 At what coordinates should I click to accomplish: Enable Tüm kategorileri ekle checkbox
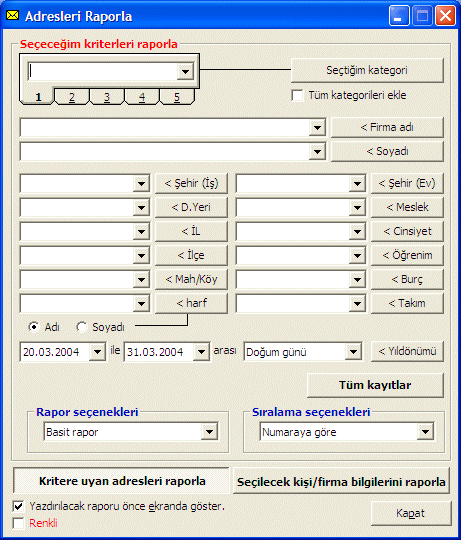[297, 95]
